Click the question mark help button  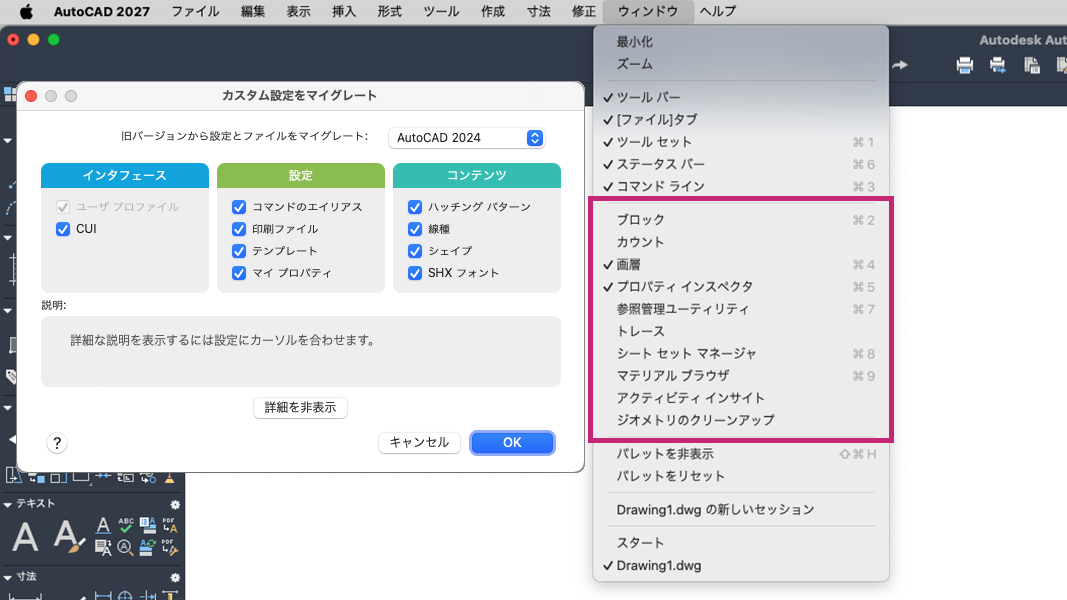(57, 444)
